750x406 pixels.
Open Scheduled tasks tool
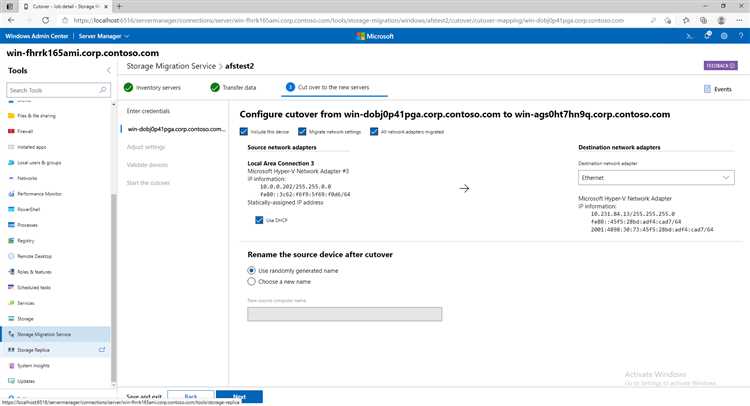[x=33, y=287]
